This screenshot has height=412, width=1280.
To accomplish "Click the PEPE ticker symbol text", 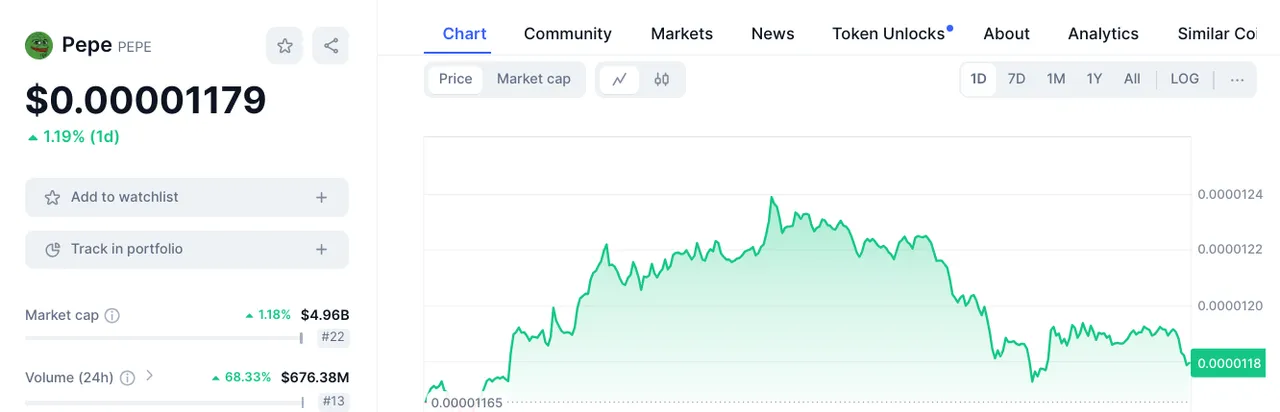I will pos(135,46).
